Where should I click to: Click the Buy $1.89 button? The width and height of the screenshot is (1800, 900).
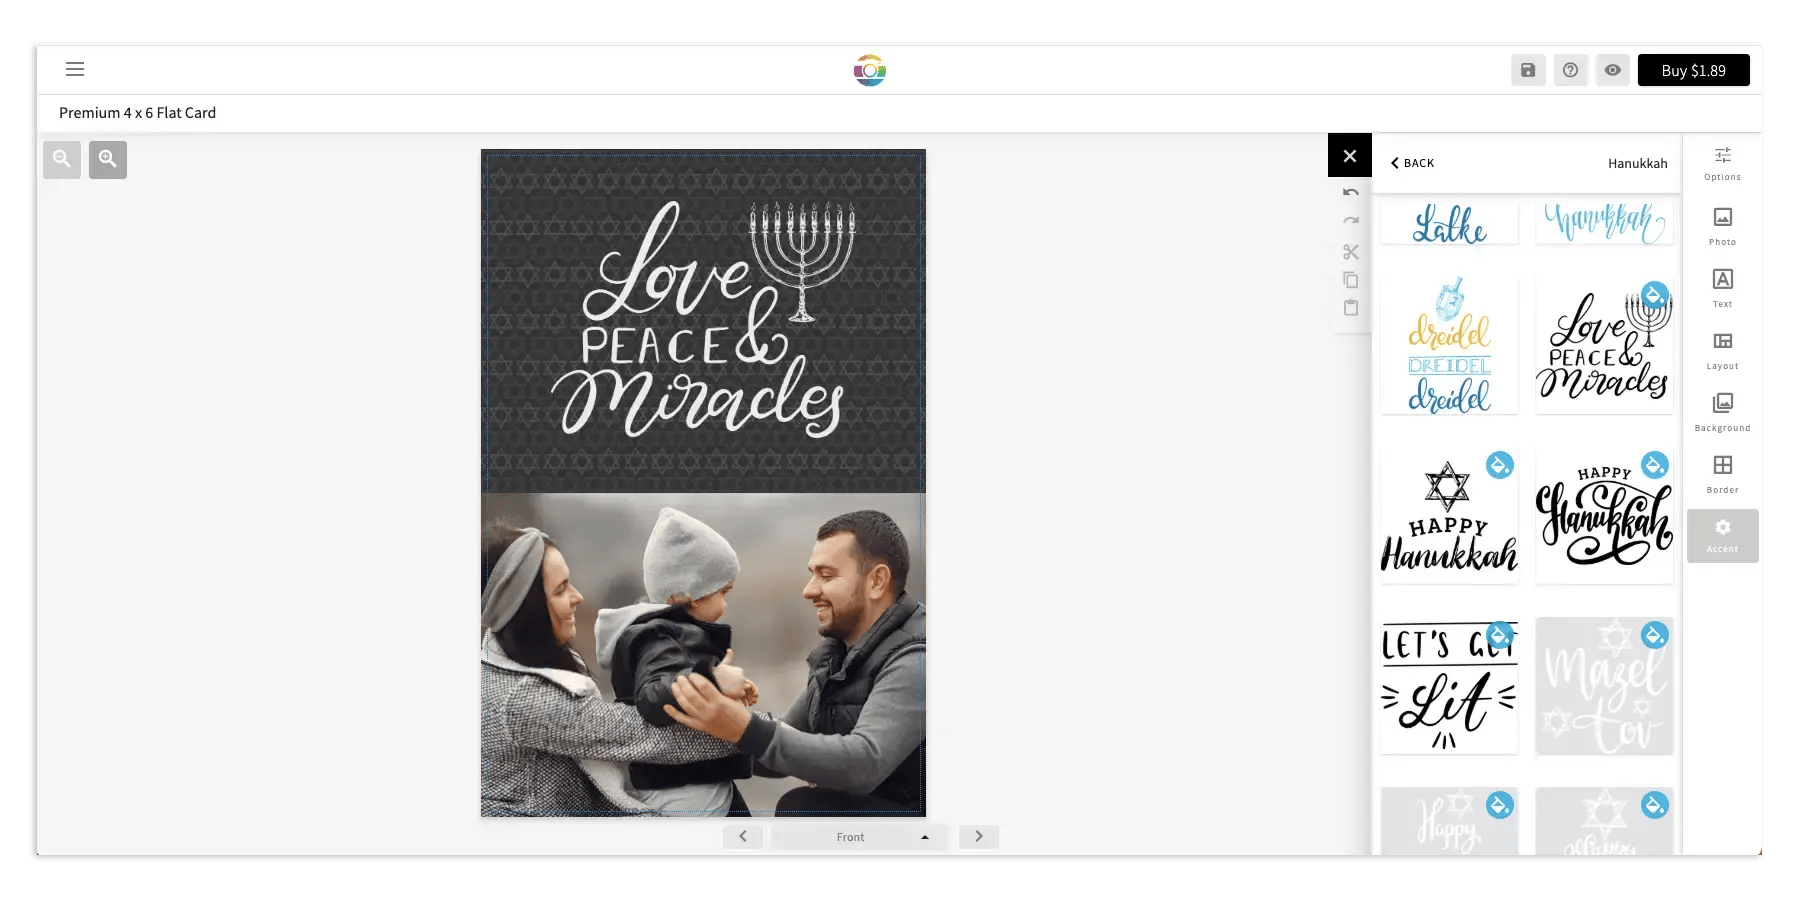(1693, 70)
